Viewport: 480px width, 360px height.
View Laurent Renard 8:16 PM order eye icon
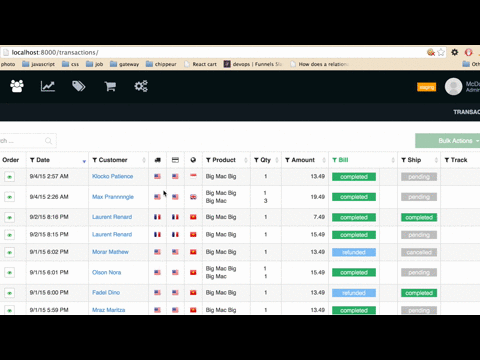point(10,217)
